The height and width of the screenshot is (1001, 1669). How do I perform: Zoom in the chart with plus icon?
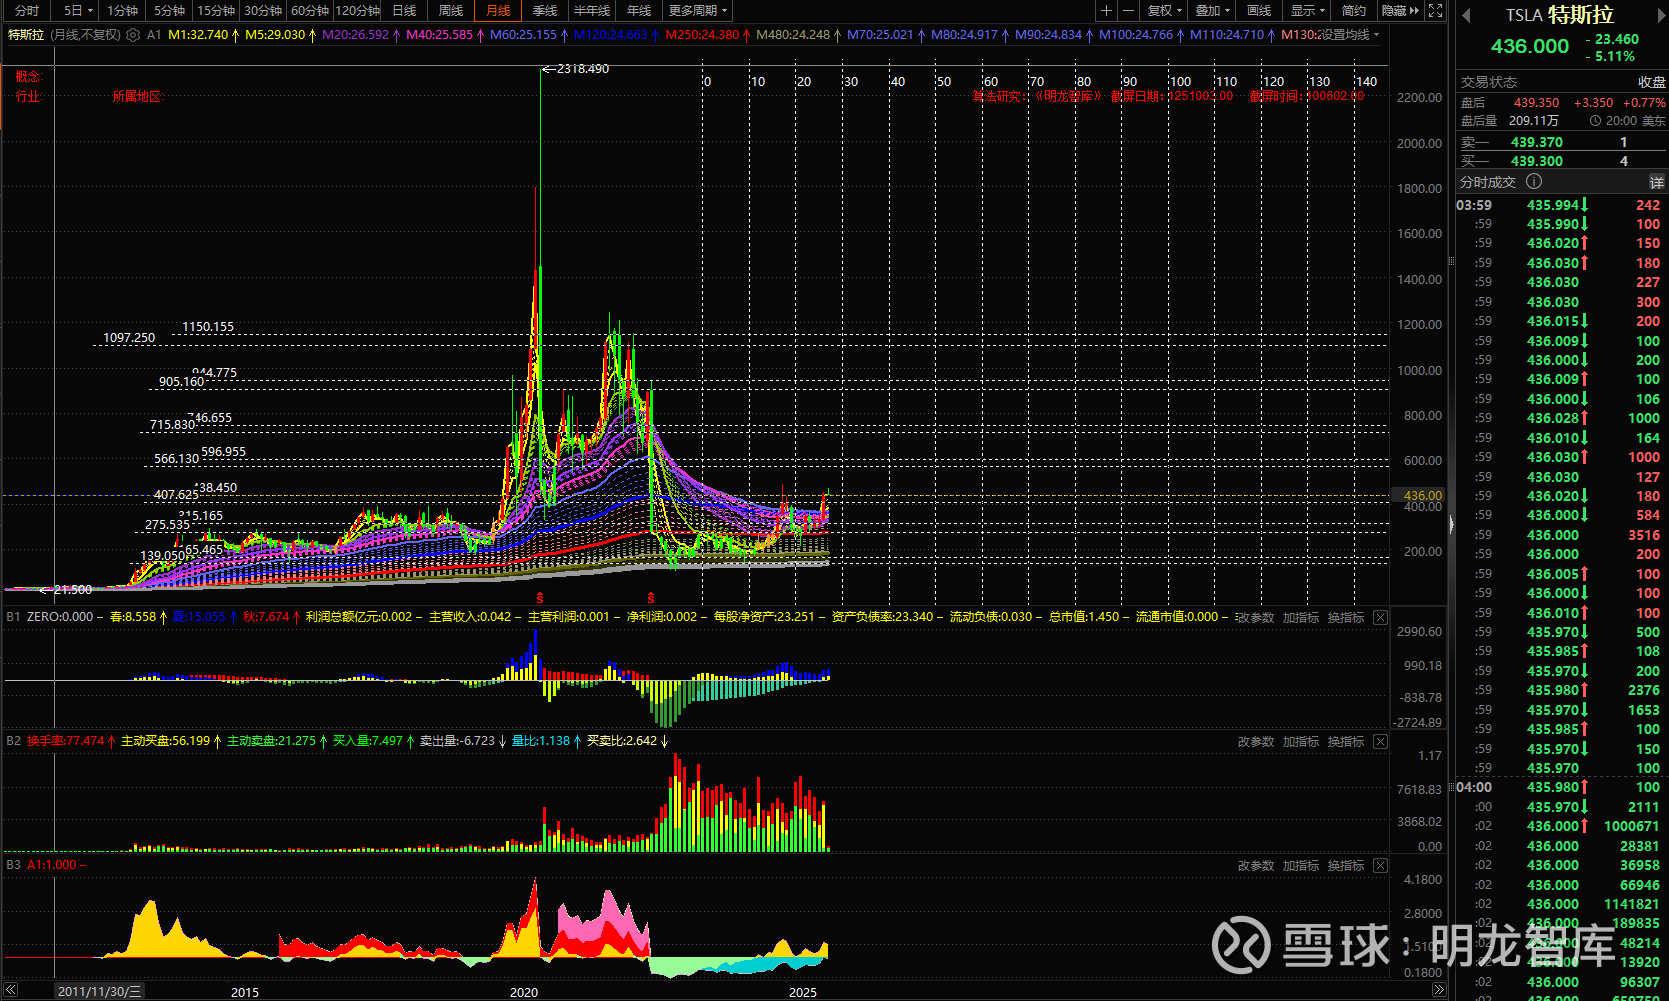point(1106,11)
